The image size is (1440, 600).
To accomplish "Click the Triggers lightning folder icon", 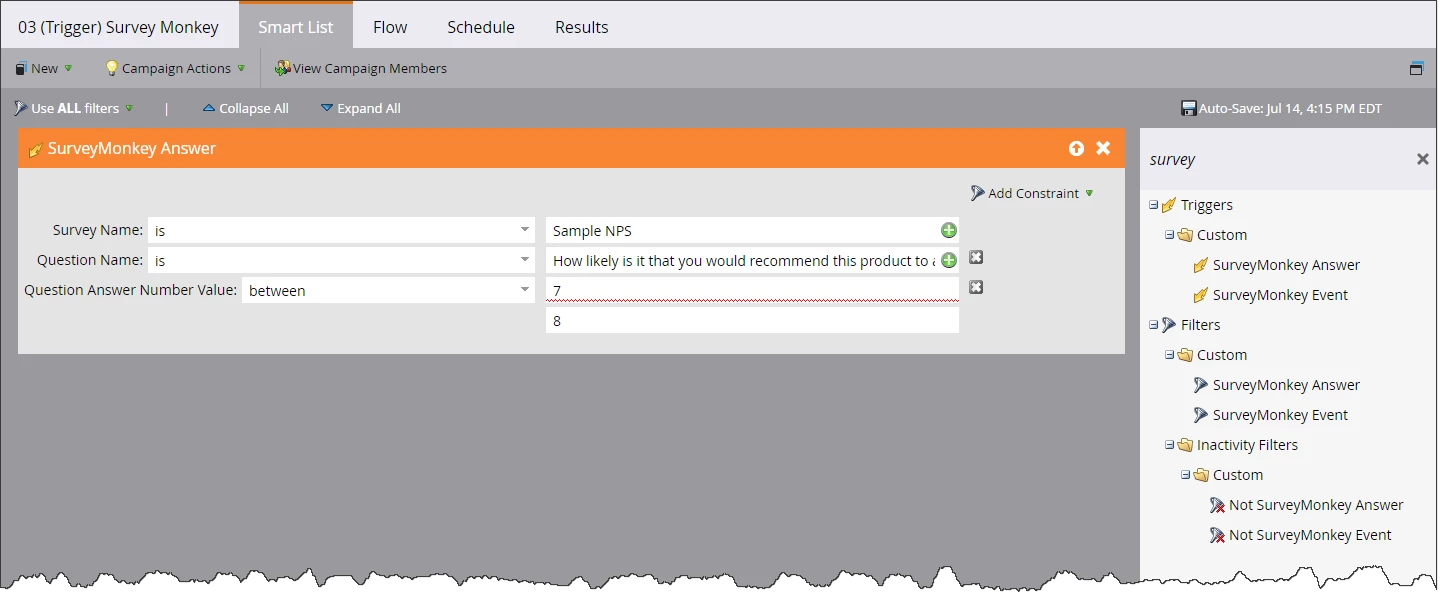I will (1169, 205).
